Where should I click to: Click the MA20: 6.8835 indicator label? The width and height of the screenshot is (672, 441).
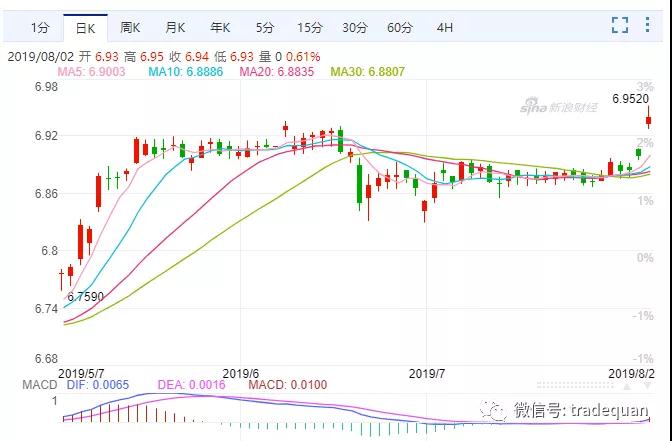click(276, 72)
